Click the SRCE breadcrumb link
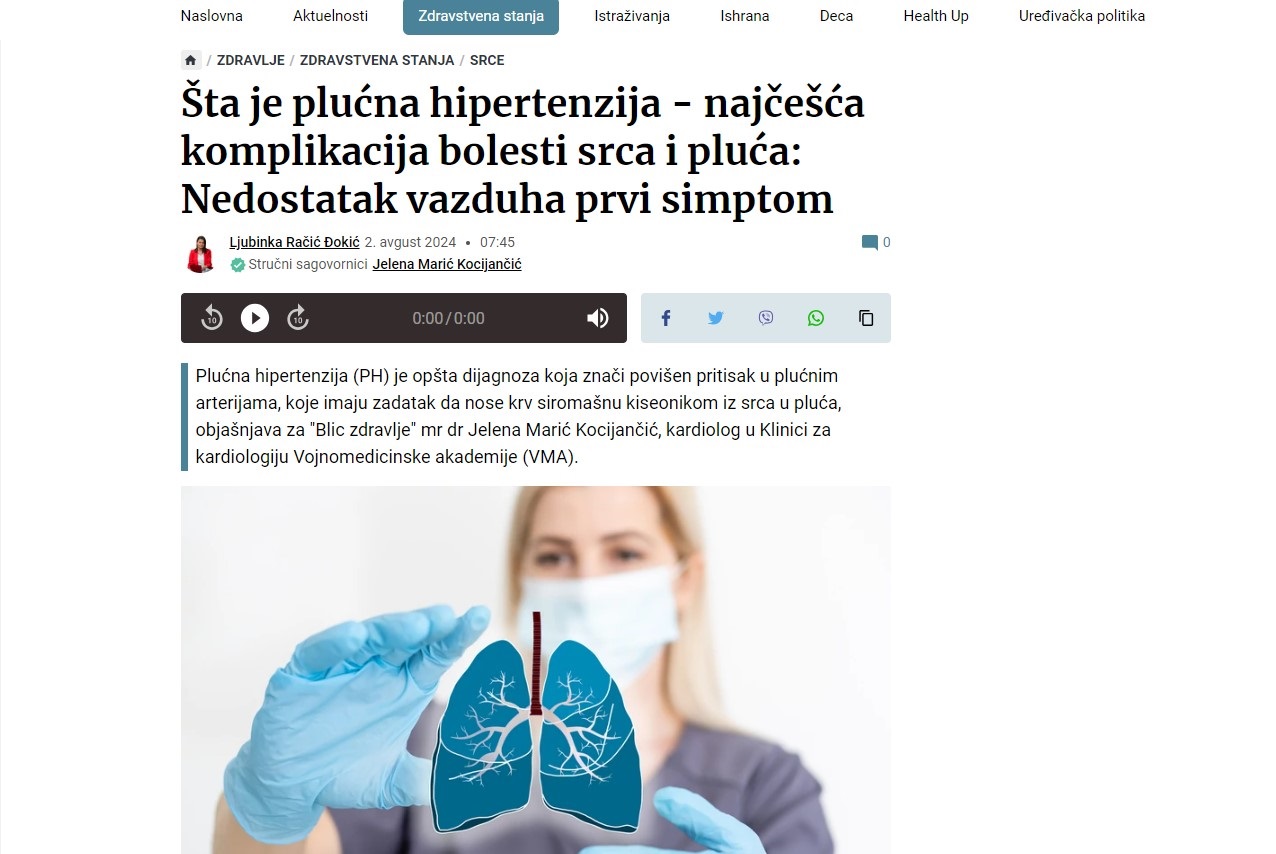 point(487,60)
